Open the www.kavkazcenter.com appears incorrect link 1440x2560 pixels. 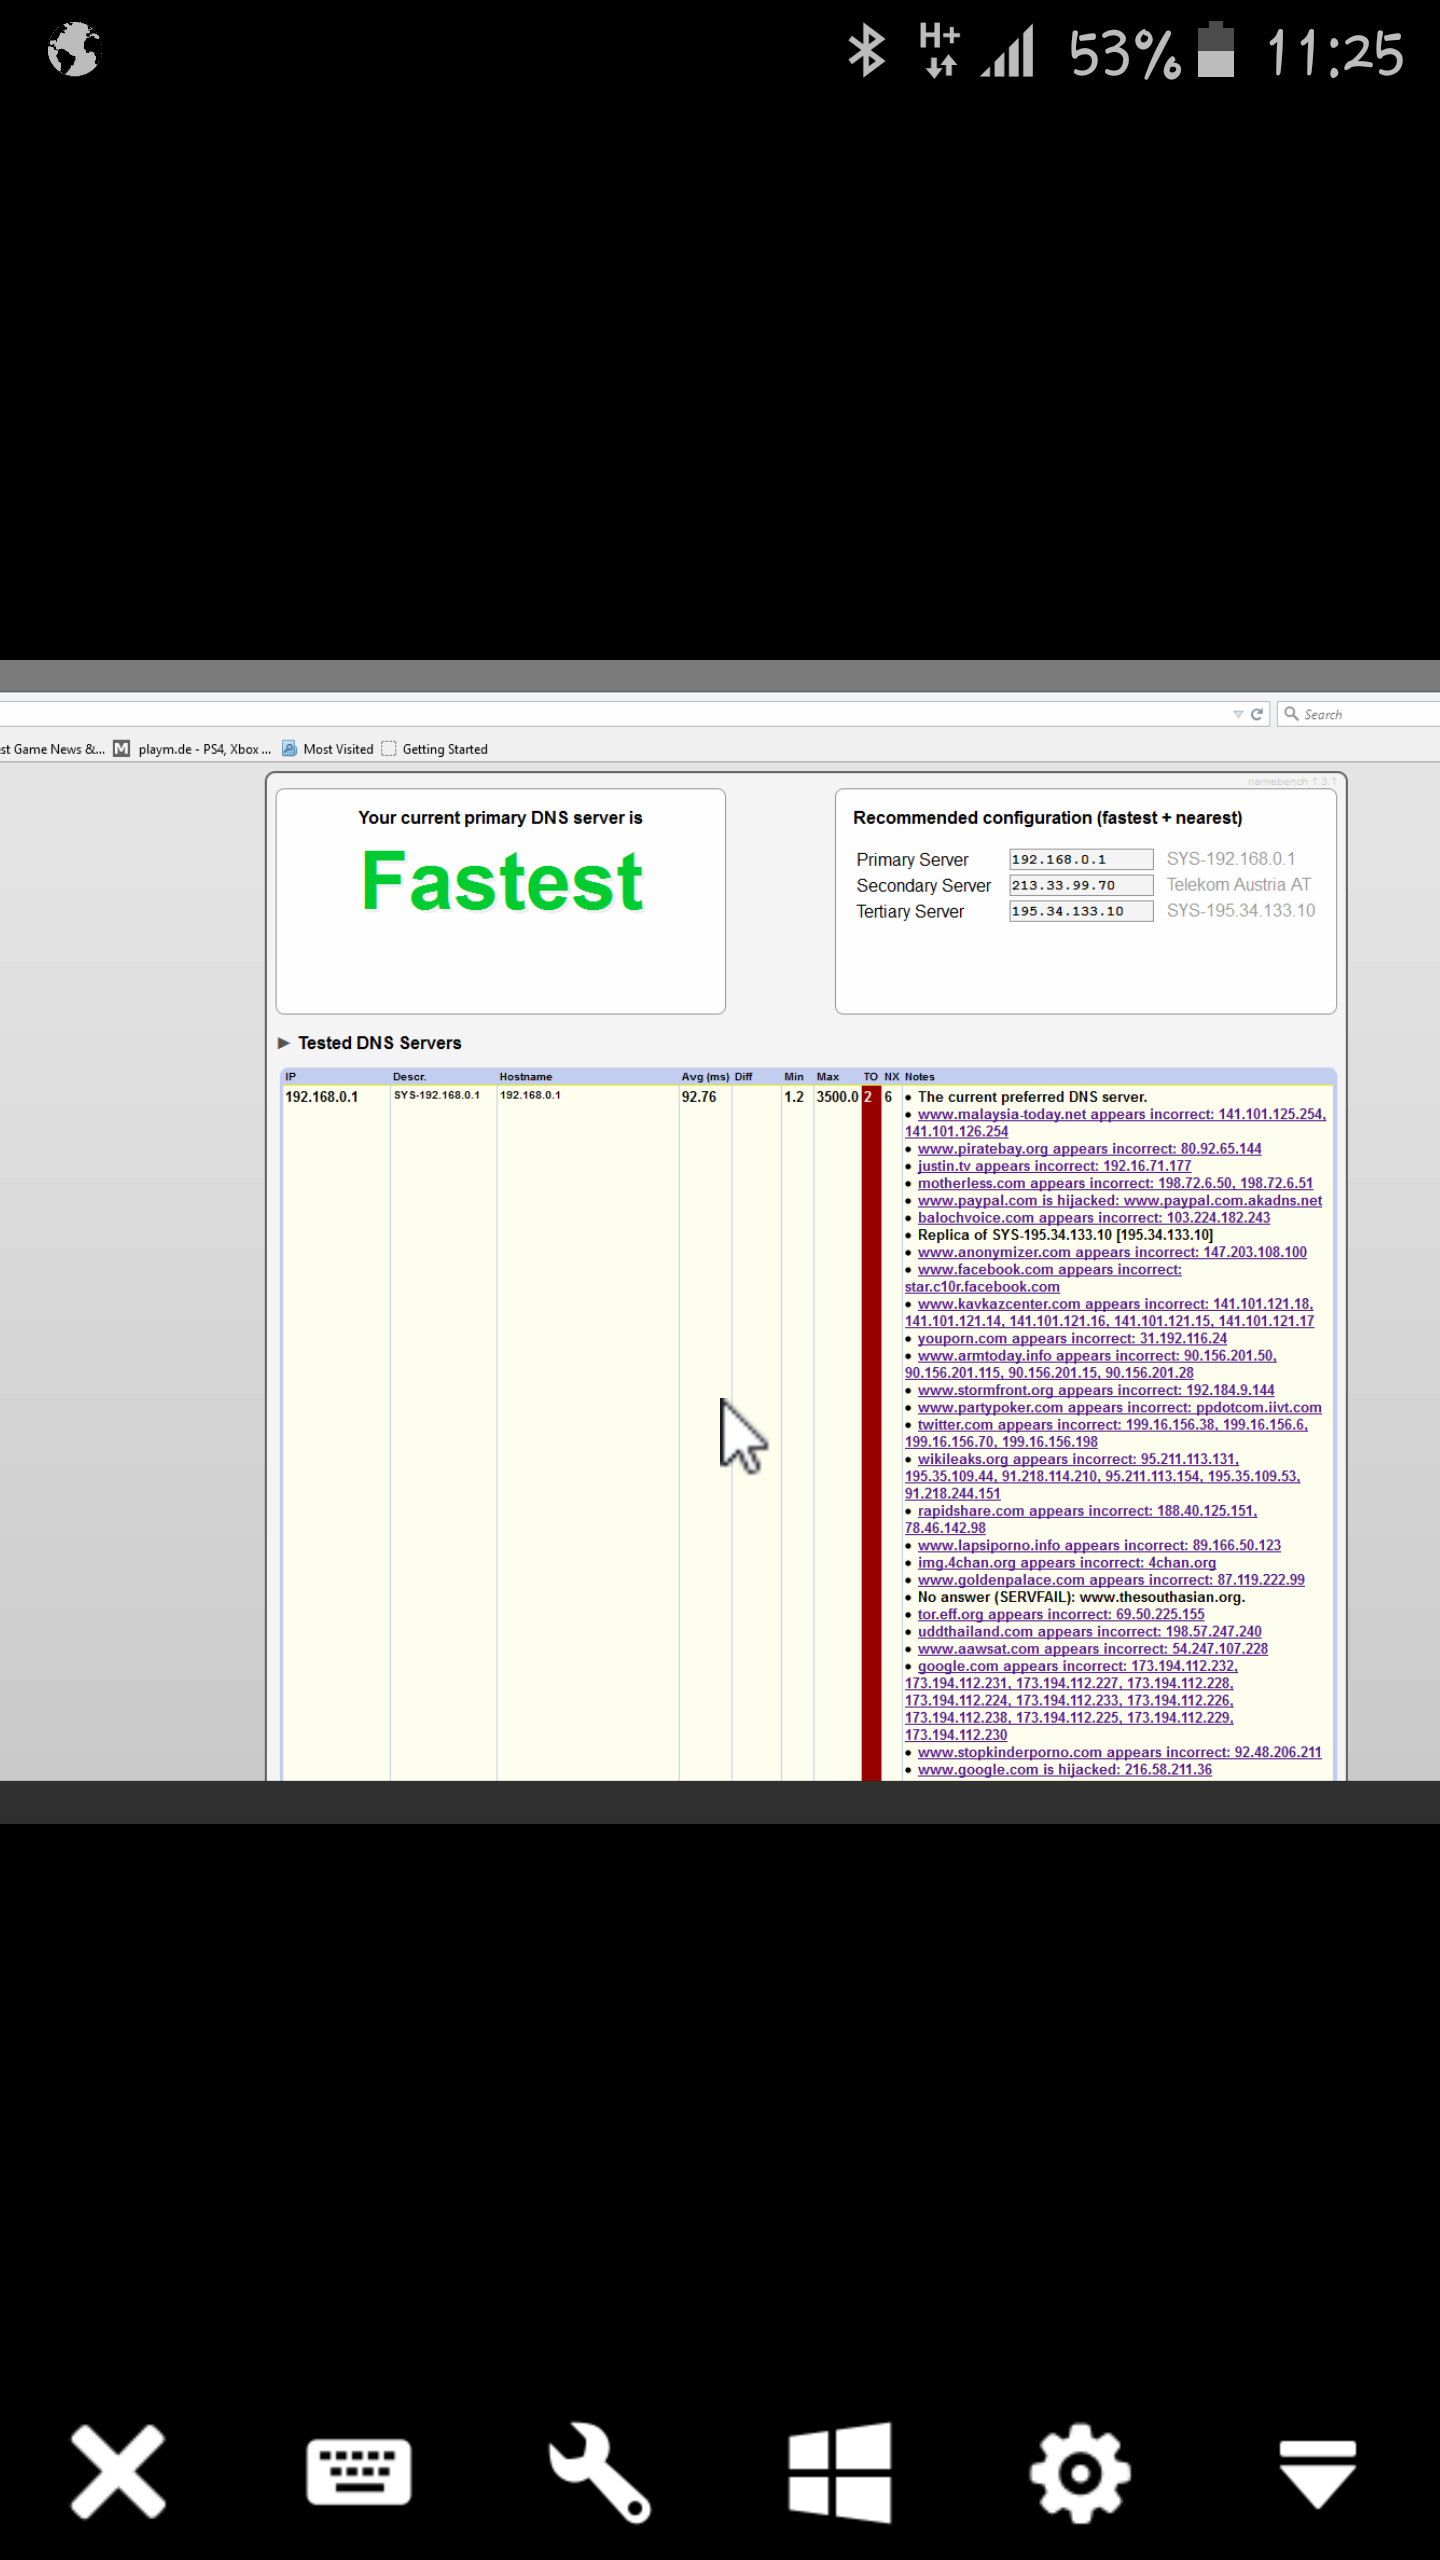1115,1304
